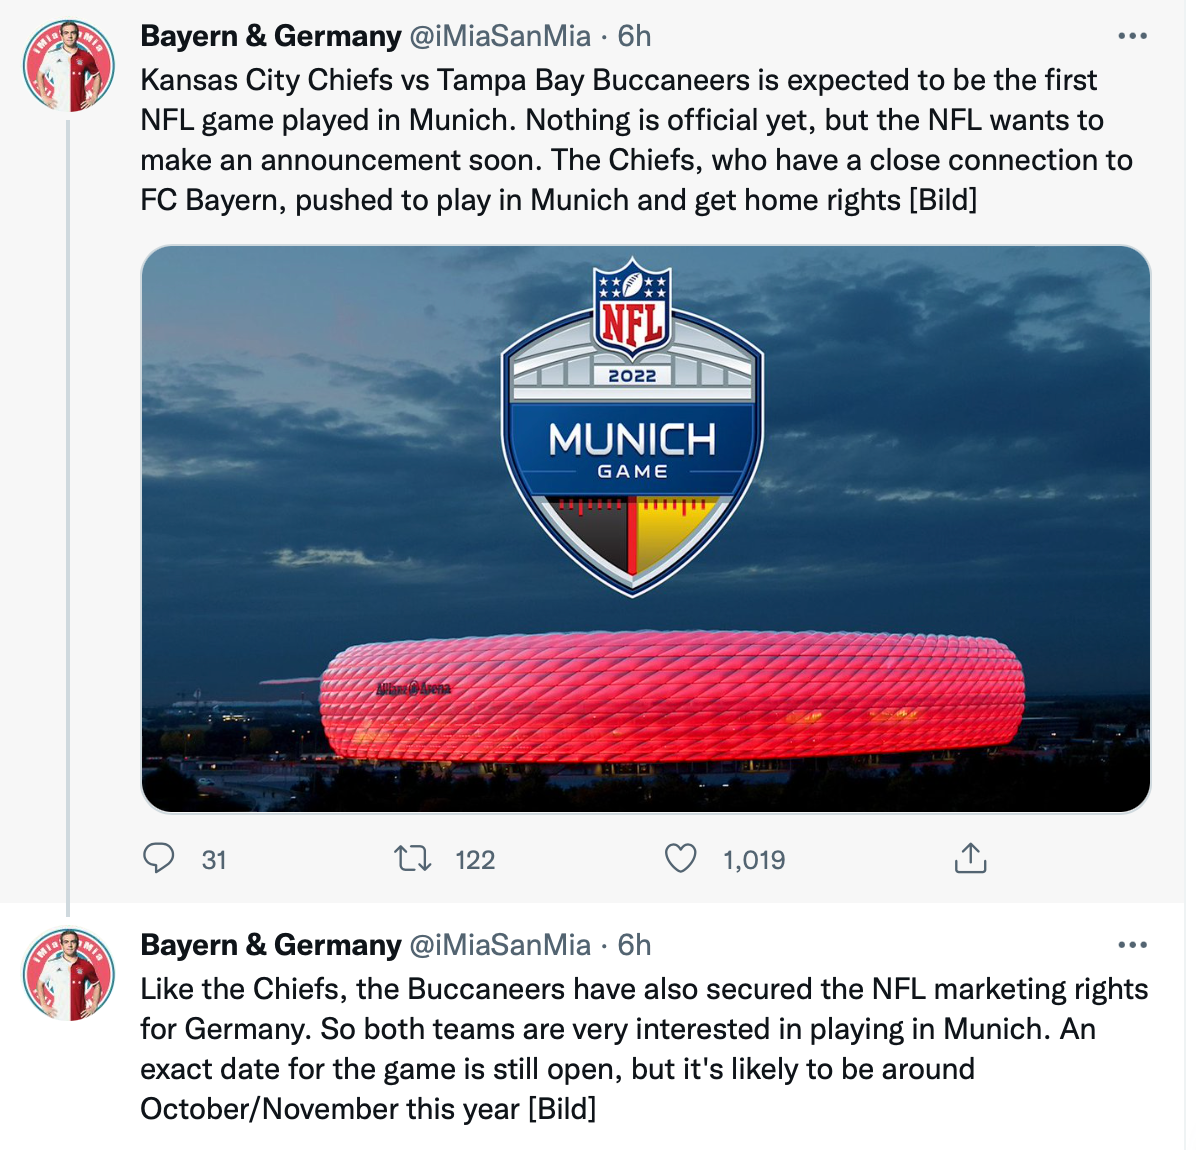1196x1150 pixels.
Task: Click the 6h timestamp on the marketing rights tweet
Action: tap(634, 945)
